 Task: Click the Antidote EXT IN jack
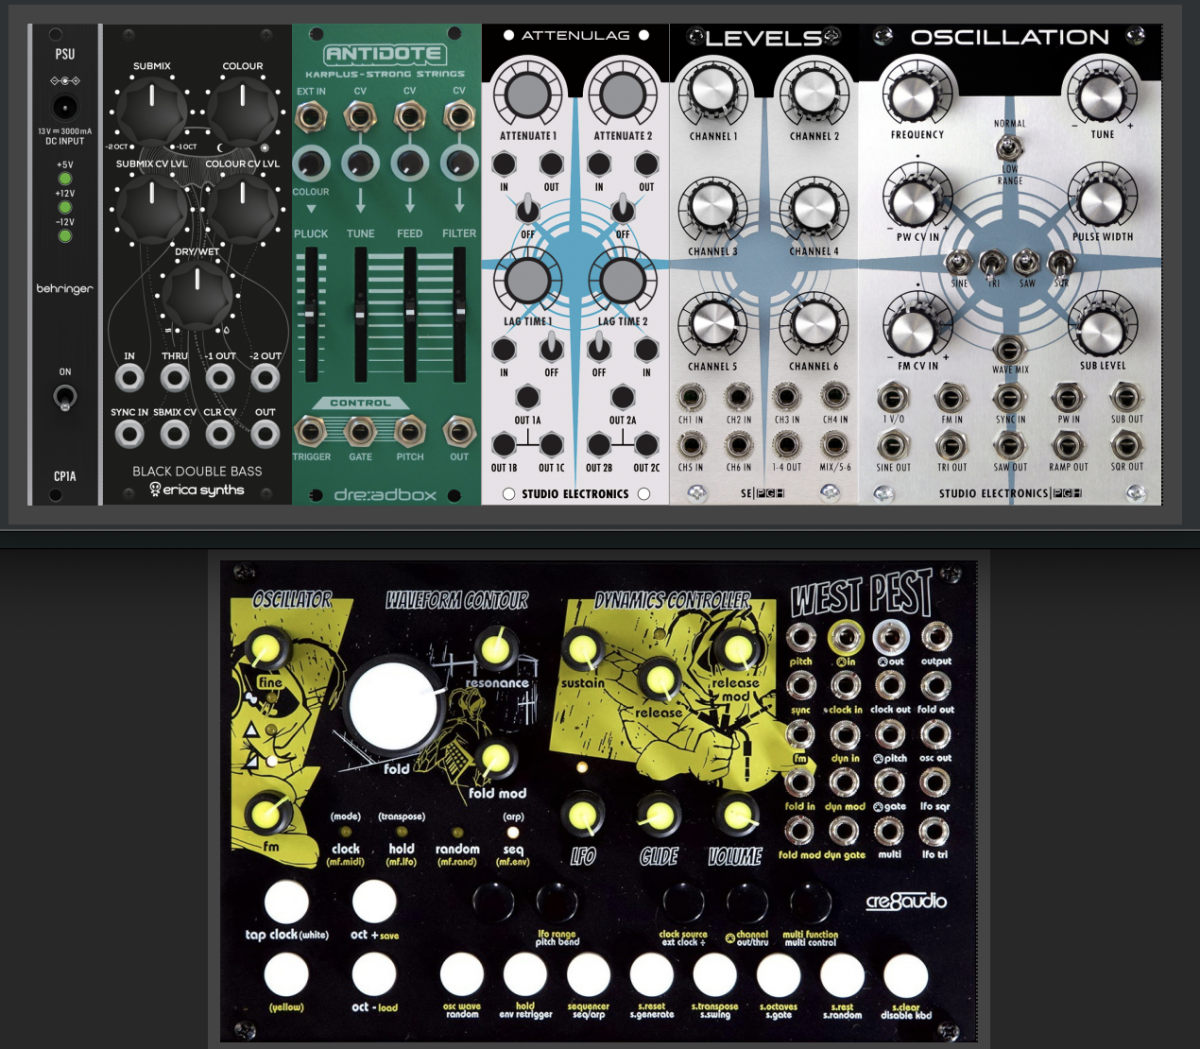click(x=311, y=117)
